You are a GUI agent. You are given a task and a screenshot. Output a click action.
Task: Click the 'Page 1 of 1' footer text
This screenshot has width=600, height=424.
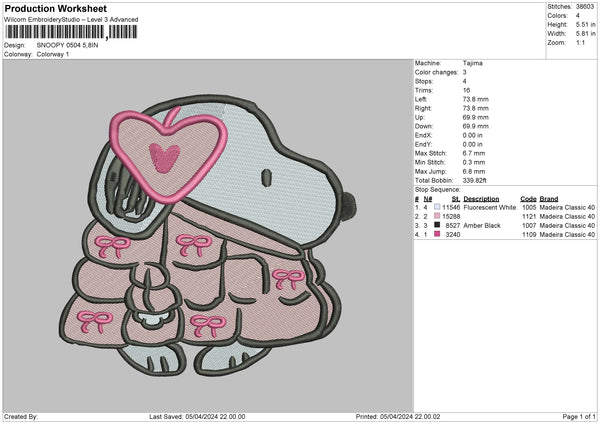579,416
